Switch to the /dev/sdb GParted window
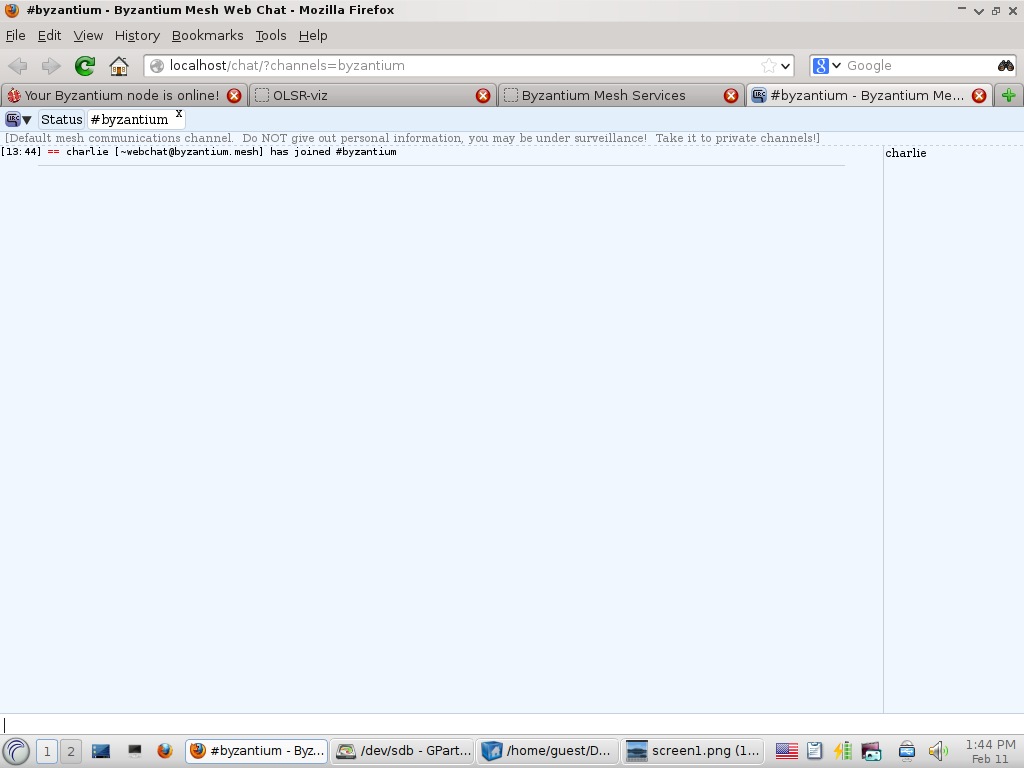The width and height of the screenshot is (1024, 768). (404, 751)
